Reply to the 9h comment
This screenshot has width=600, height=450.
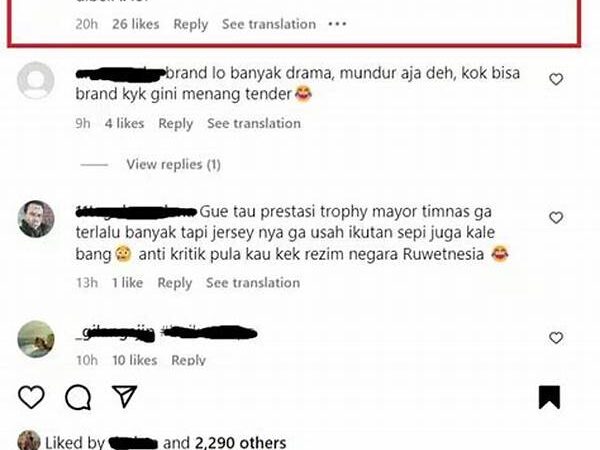point(176,124)
